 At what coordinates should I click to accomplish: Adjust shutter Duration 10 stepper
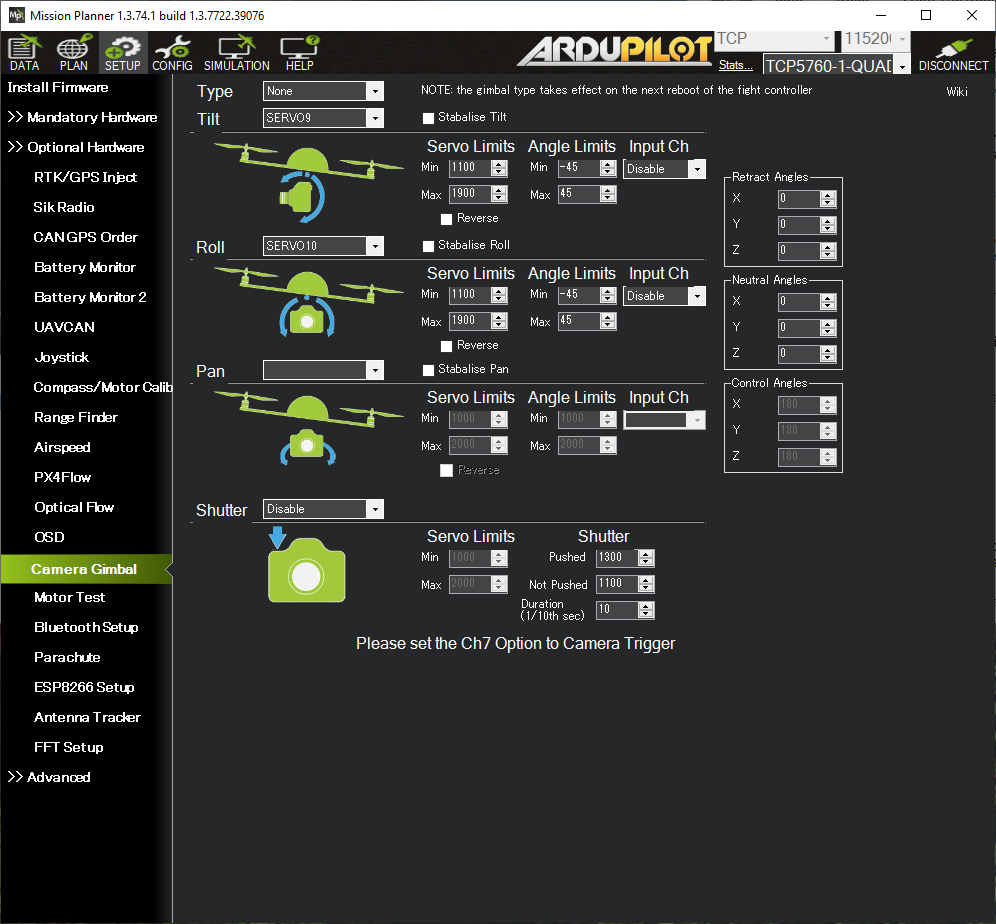[646, 610]
